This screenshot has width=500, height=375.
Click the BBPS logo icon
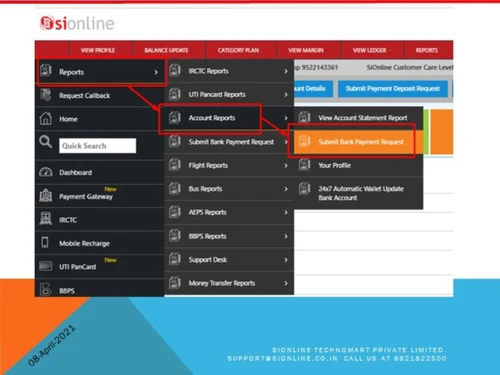point(46,289)
